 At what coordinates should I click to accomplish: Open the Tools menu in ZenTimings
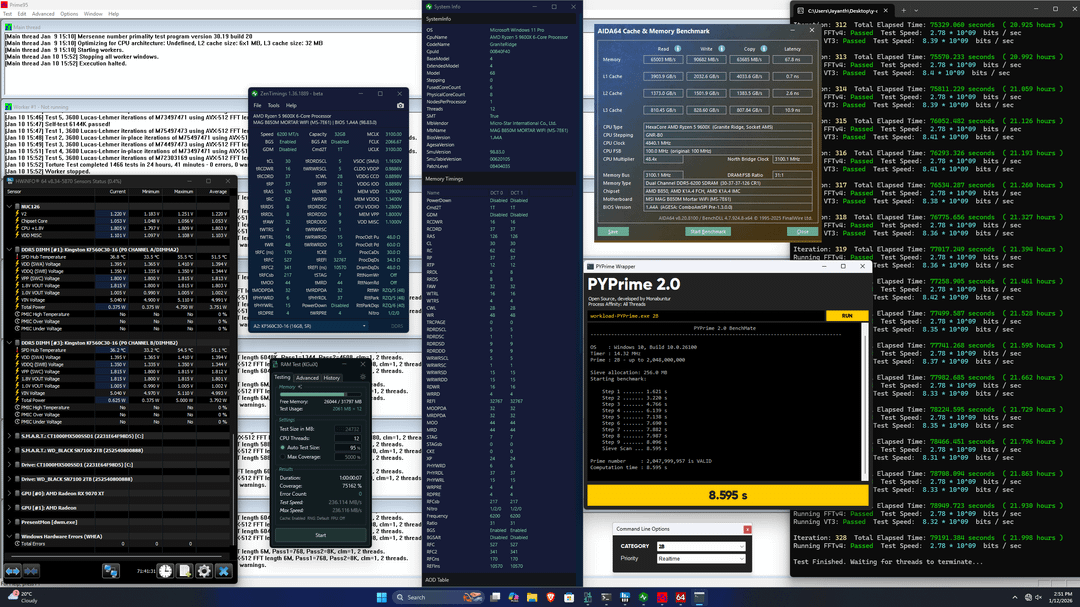tap(273, 105)
